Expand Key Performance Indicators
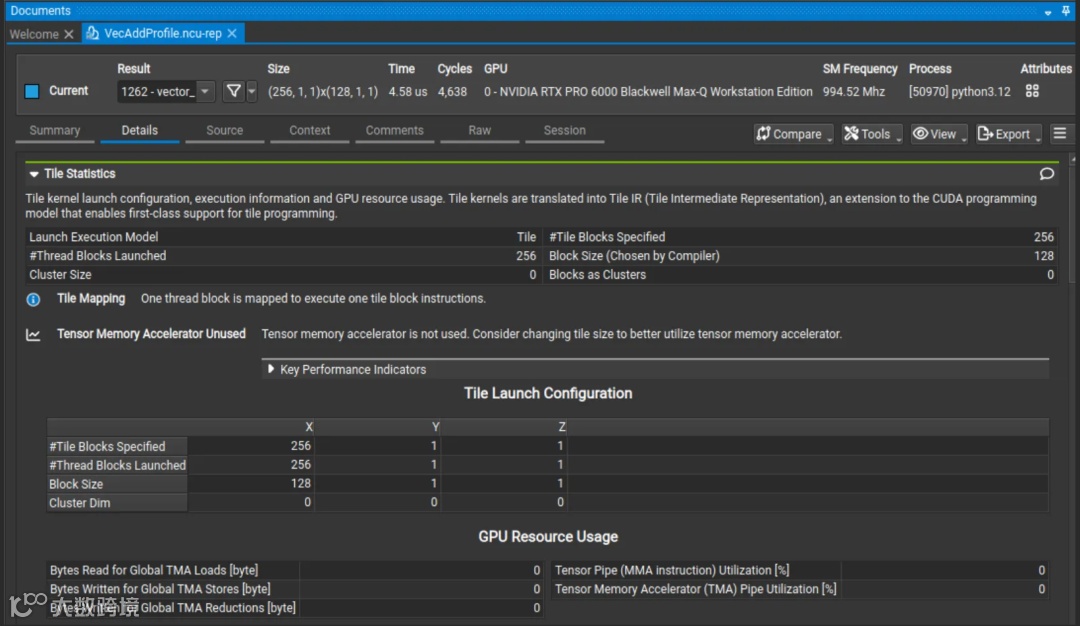Viewport: 1080px width, 626px height. (271, 369)
